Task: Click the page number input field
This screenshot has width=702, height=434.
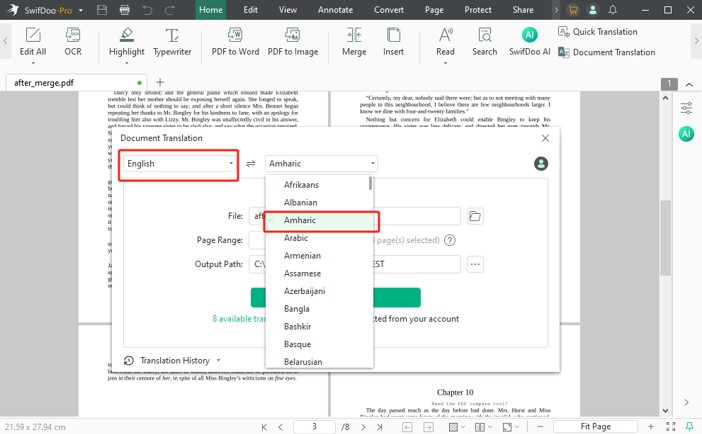Action: (314, 427)
